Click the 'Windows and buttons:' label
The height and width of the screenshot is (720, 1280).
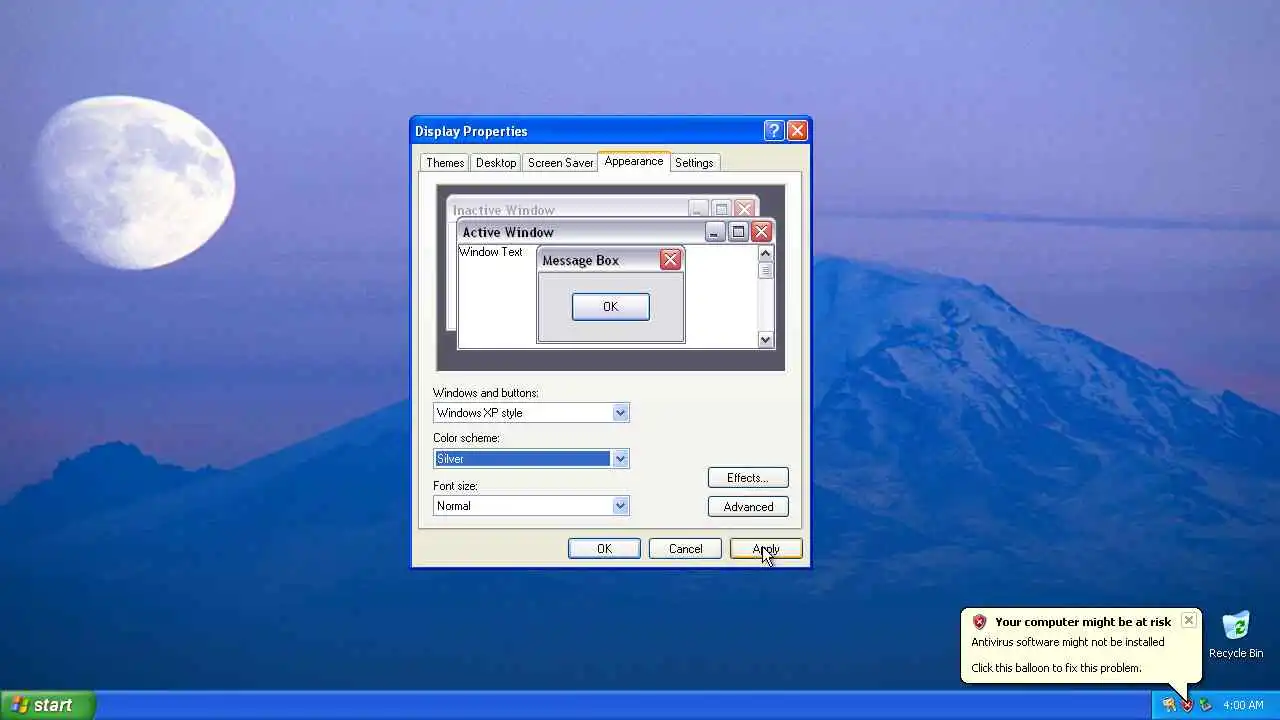486,393
